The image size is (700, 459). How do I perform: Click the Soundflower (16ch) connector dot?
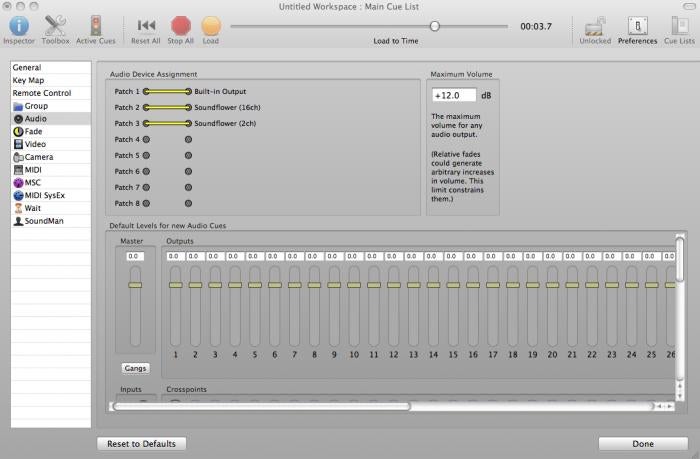pos(188,108)
